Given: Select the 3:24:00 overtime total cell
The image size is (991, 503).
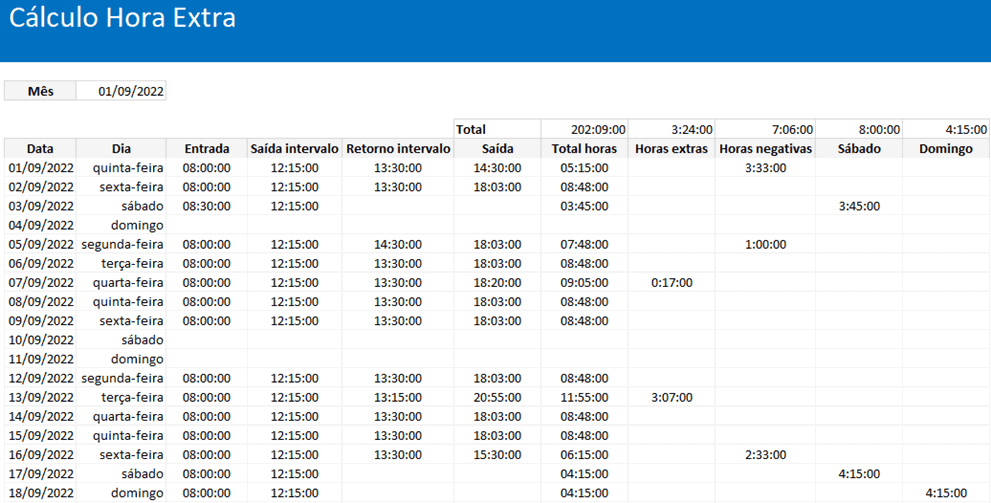Looking at the screenshot, I should click(x=672, y=129).
